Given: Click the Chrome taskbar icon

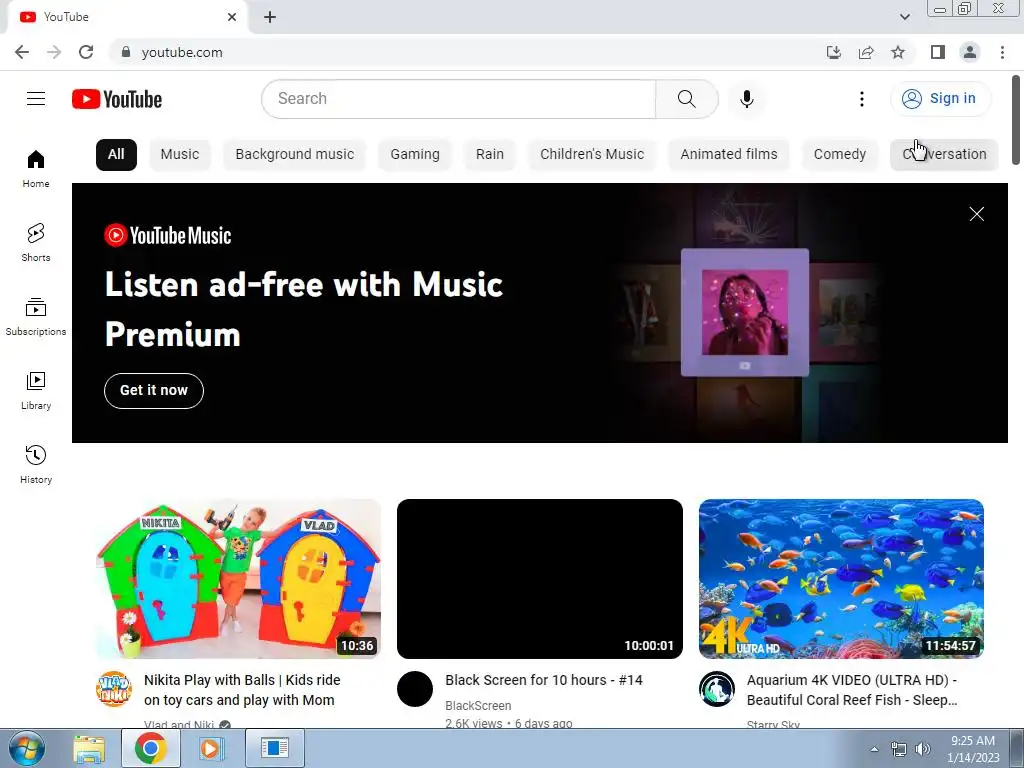Looking at the screenshot, I should tap(150, 748).
